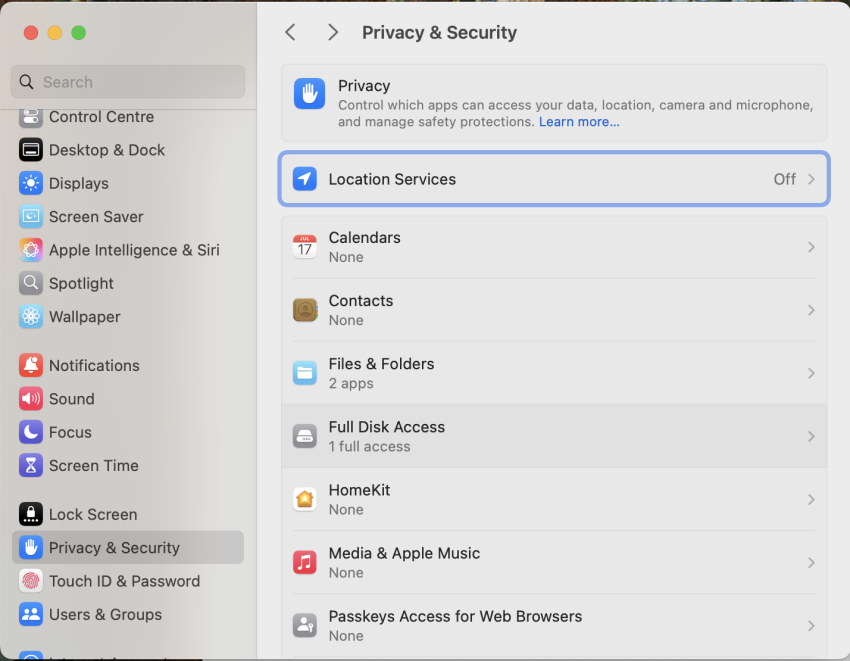The height and width of the screenshot is (661, 850).
Task: Select Notifications in the sidebar
Action: point(94,365)
